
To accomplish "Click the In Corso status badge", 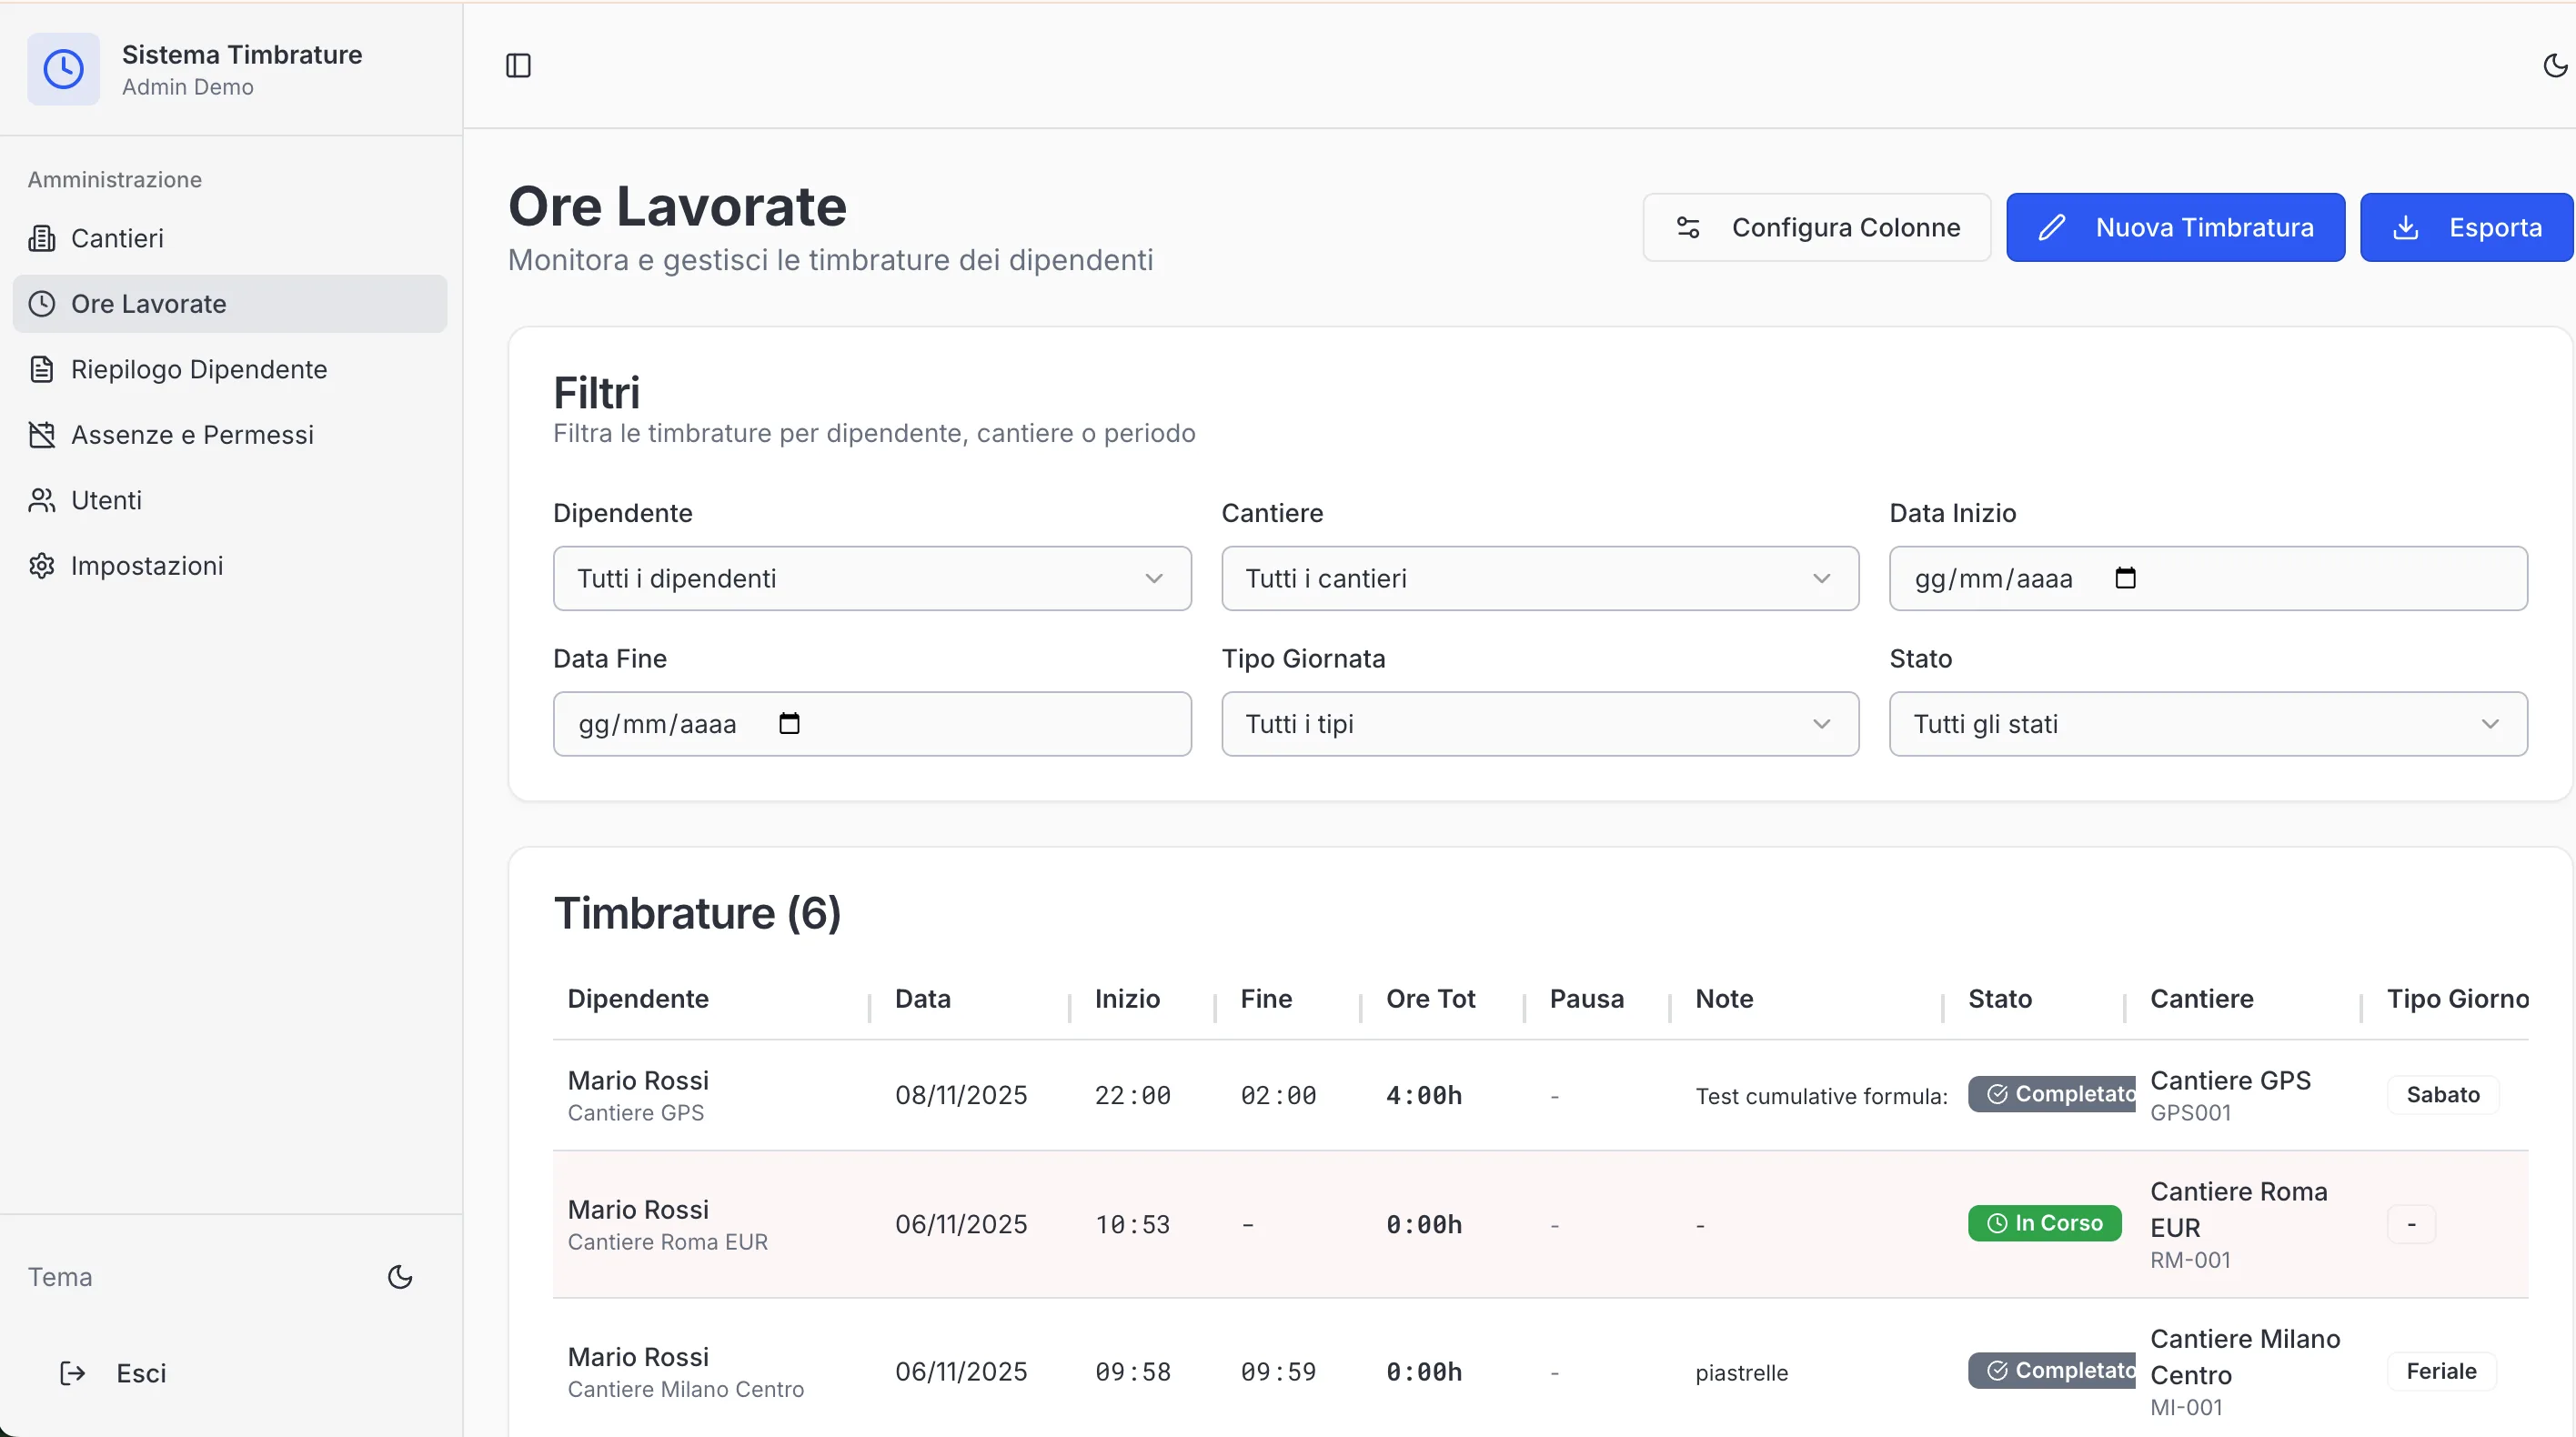I will point(2044,1223).
